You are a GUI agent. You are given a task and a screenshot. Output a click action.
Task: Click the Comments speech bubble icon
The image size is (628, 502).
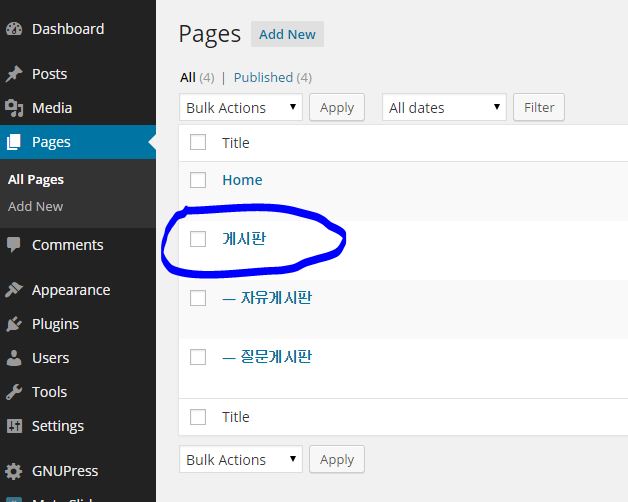coord(14,245)
